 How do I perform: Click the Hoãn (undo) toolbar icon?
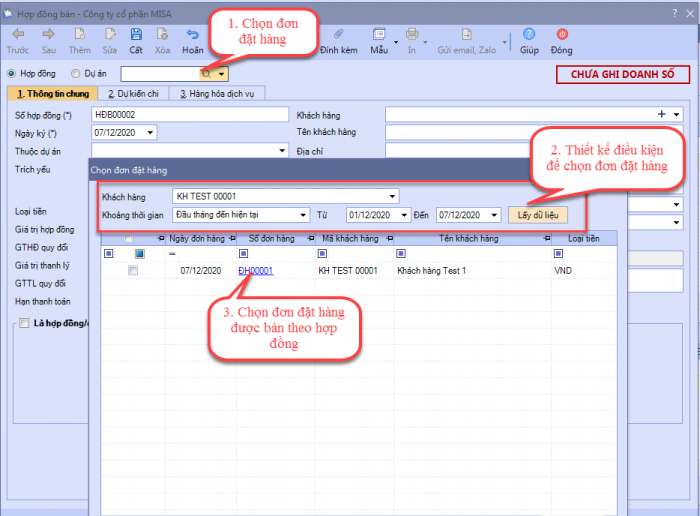(x=193, y=35)
